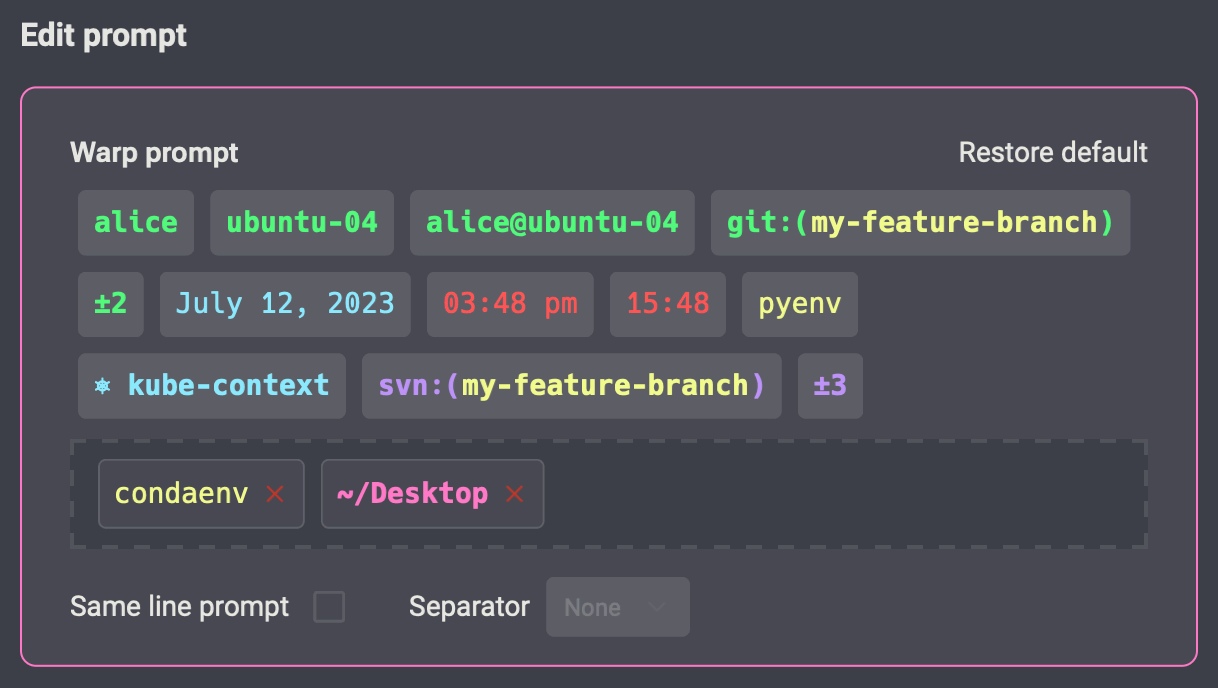Screen dimensions: 1218x688
Task: Add the alice username chip
Action: 136,223
